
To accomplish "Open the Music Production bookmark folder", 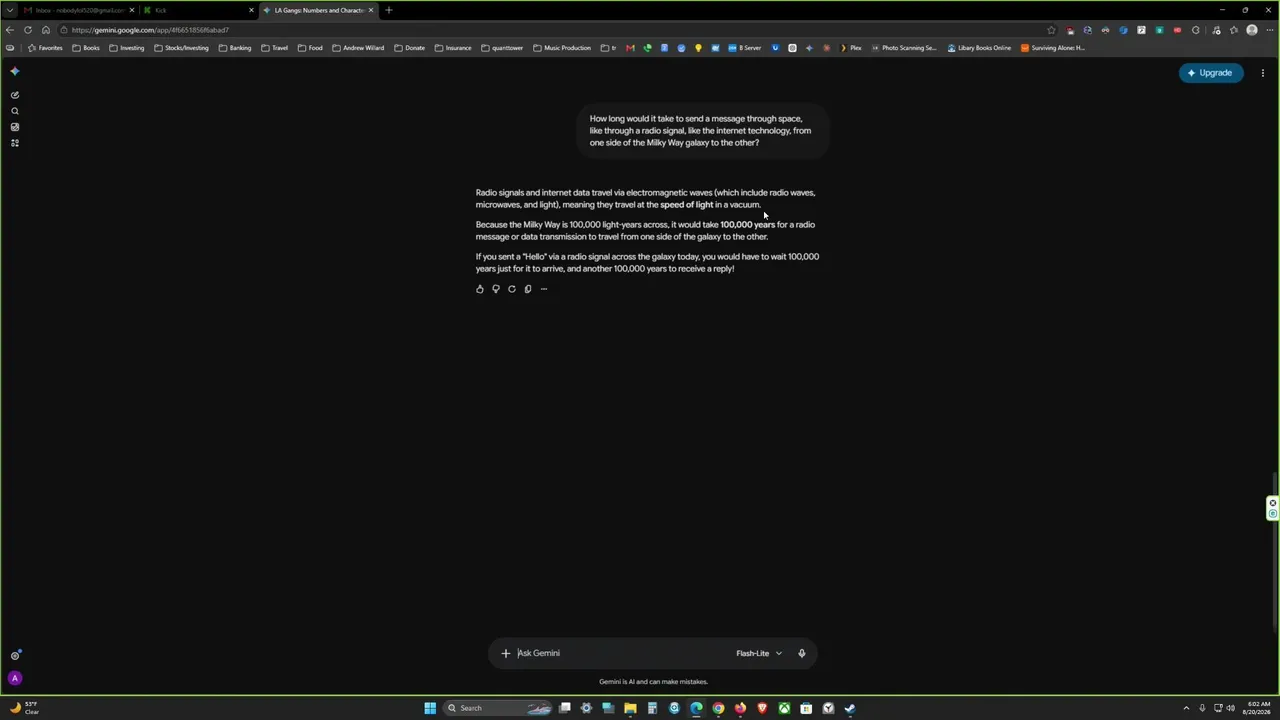I will 562,48.
